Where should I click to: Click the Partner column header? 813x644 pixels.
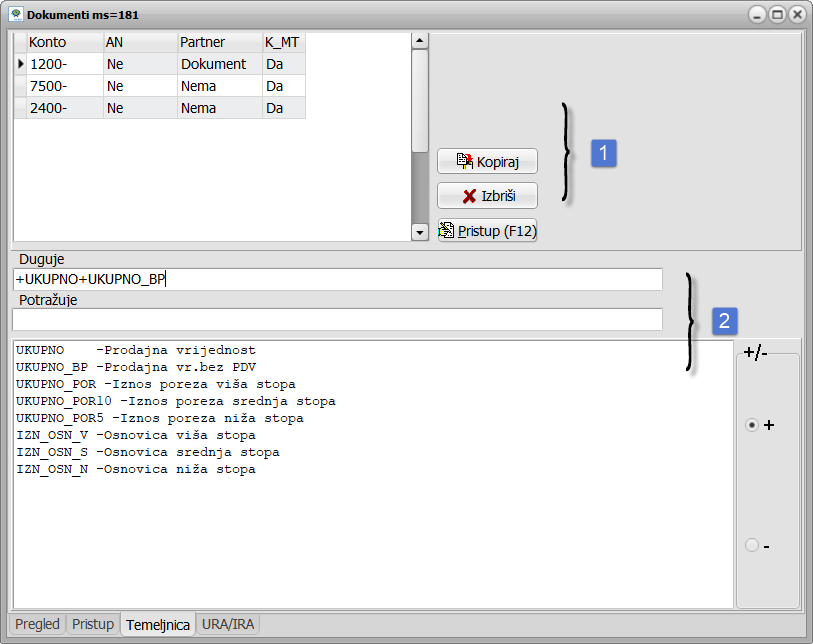[x=219, y=42]
